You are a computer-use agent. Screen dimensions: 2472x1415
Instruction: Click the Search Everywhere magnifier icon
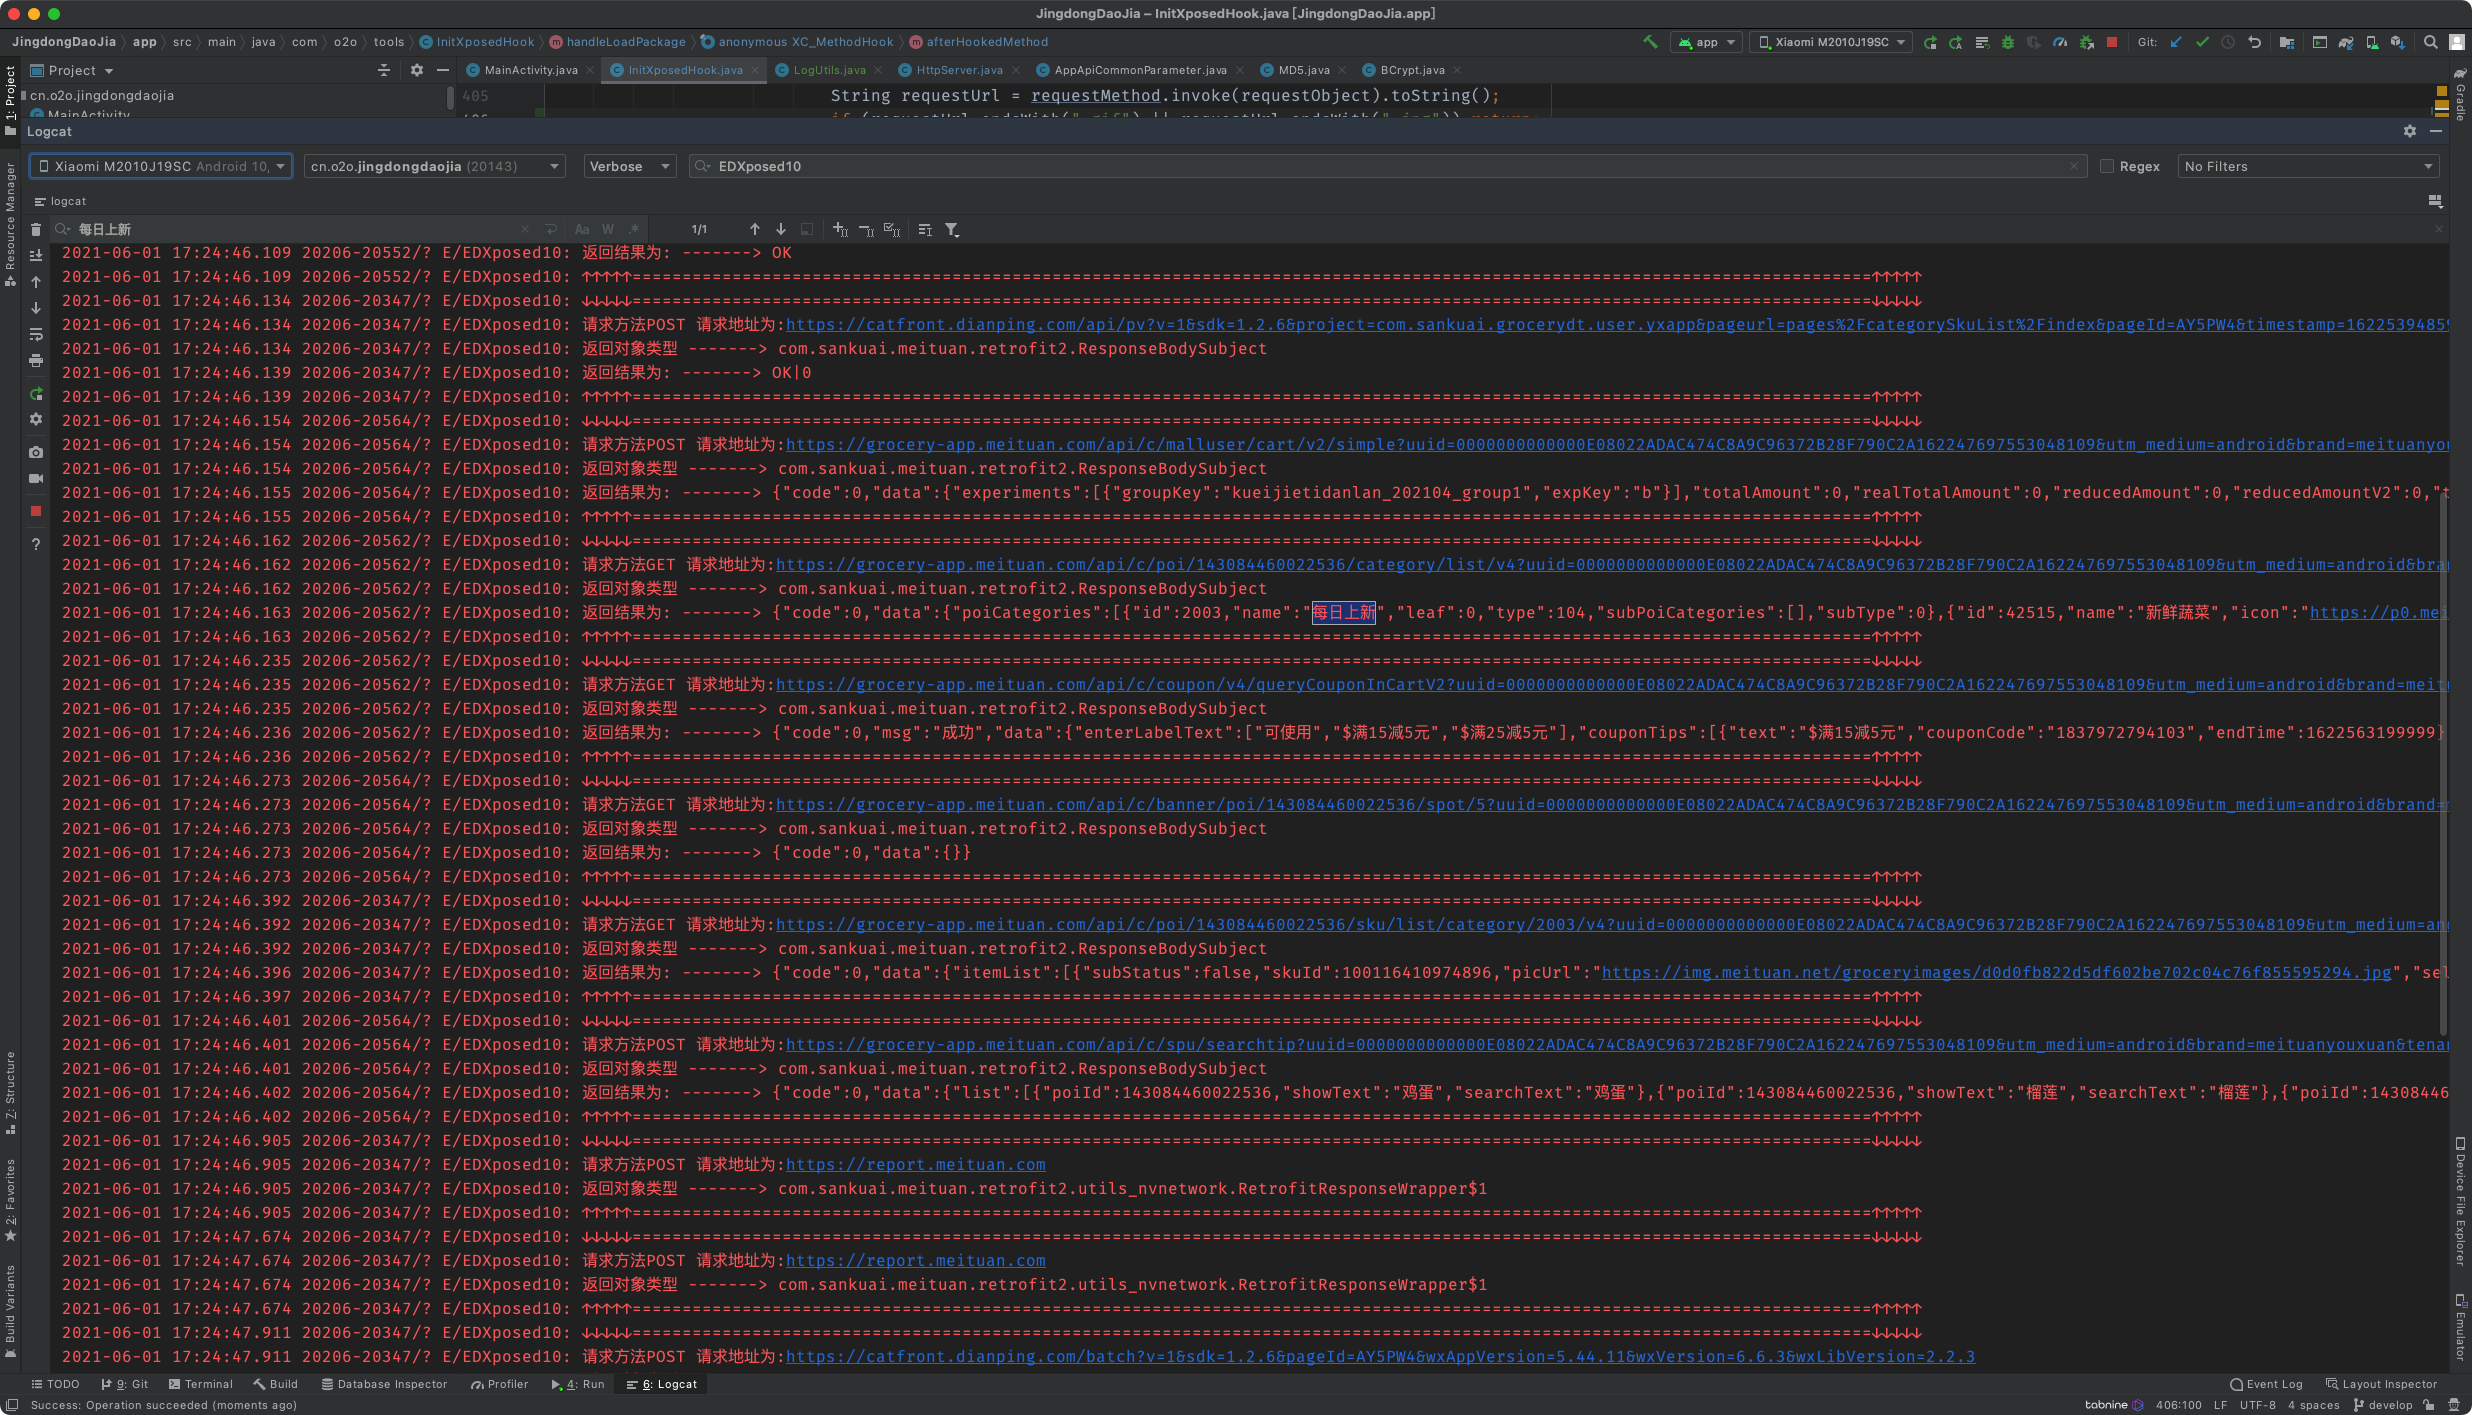pos(2430,42)
